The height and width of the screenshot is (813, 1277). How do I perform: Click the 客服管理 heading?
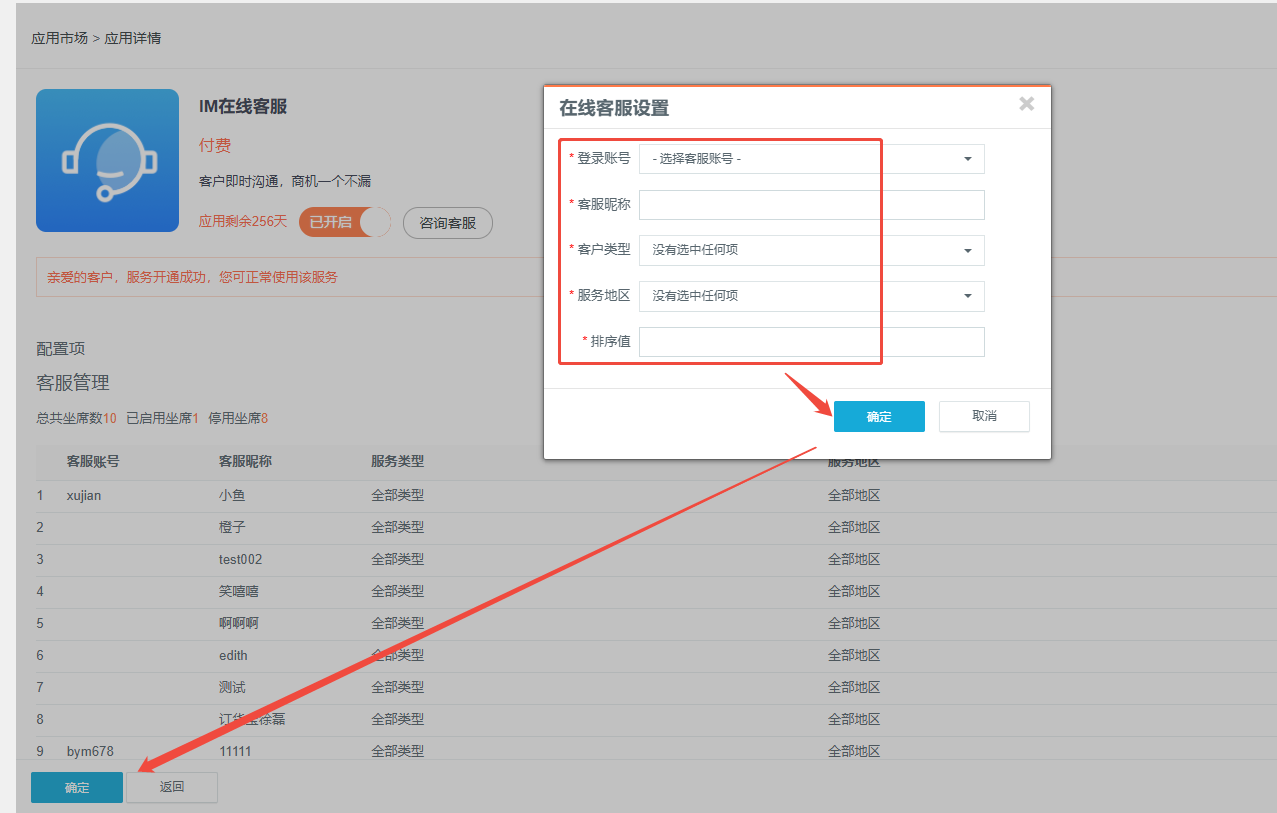pyautogui.click(x=73, y=383)
